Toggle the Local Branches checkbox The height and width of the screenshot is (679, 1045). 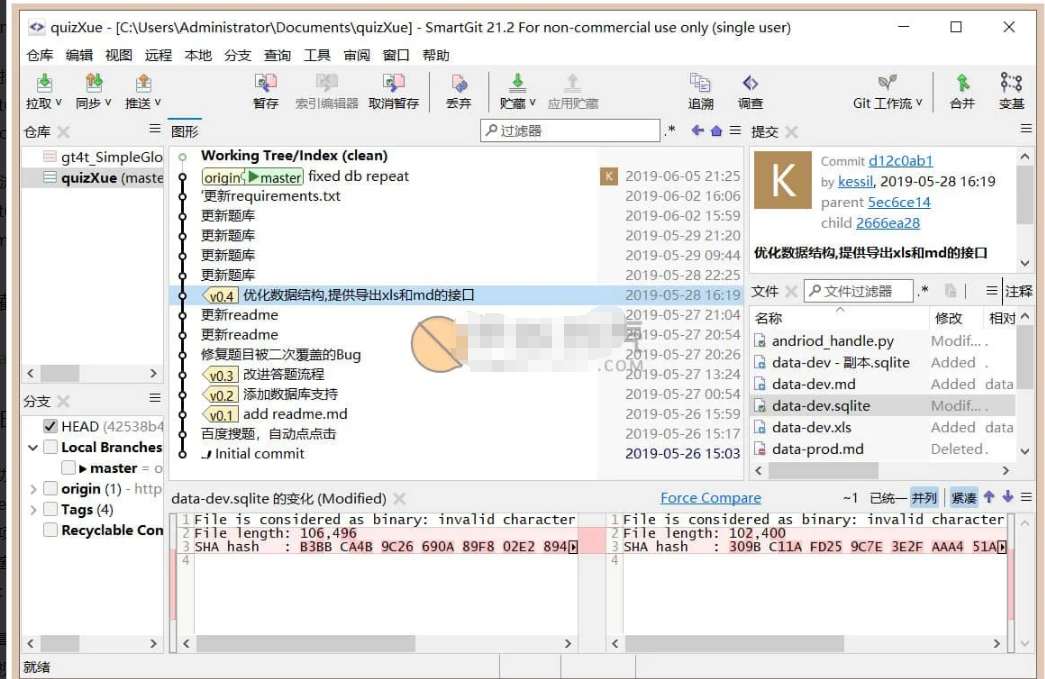click(50, 447)
